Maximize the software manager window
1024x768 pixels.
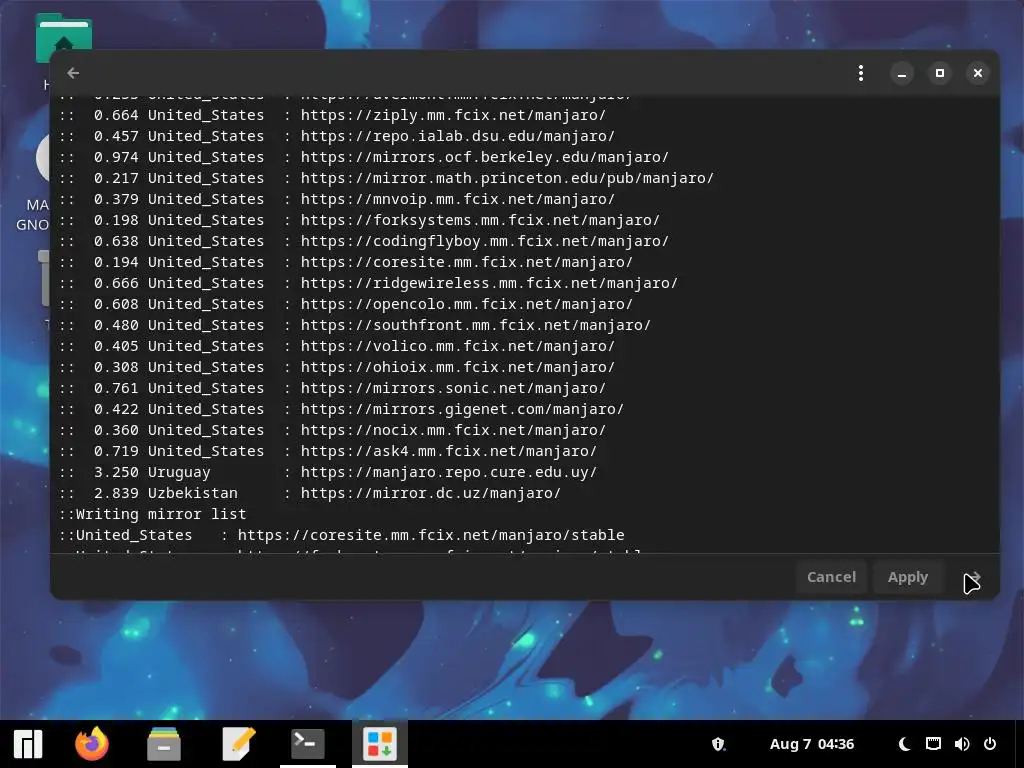click(x=940, y=73)
